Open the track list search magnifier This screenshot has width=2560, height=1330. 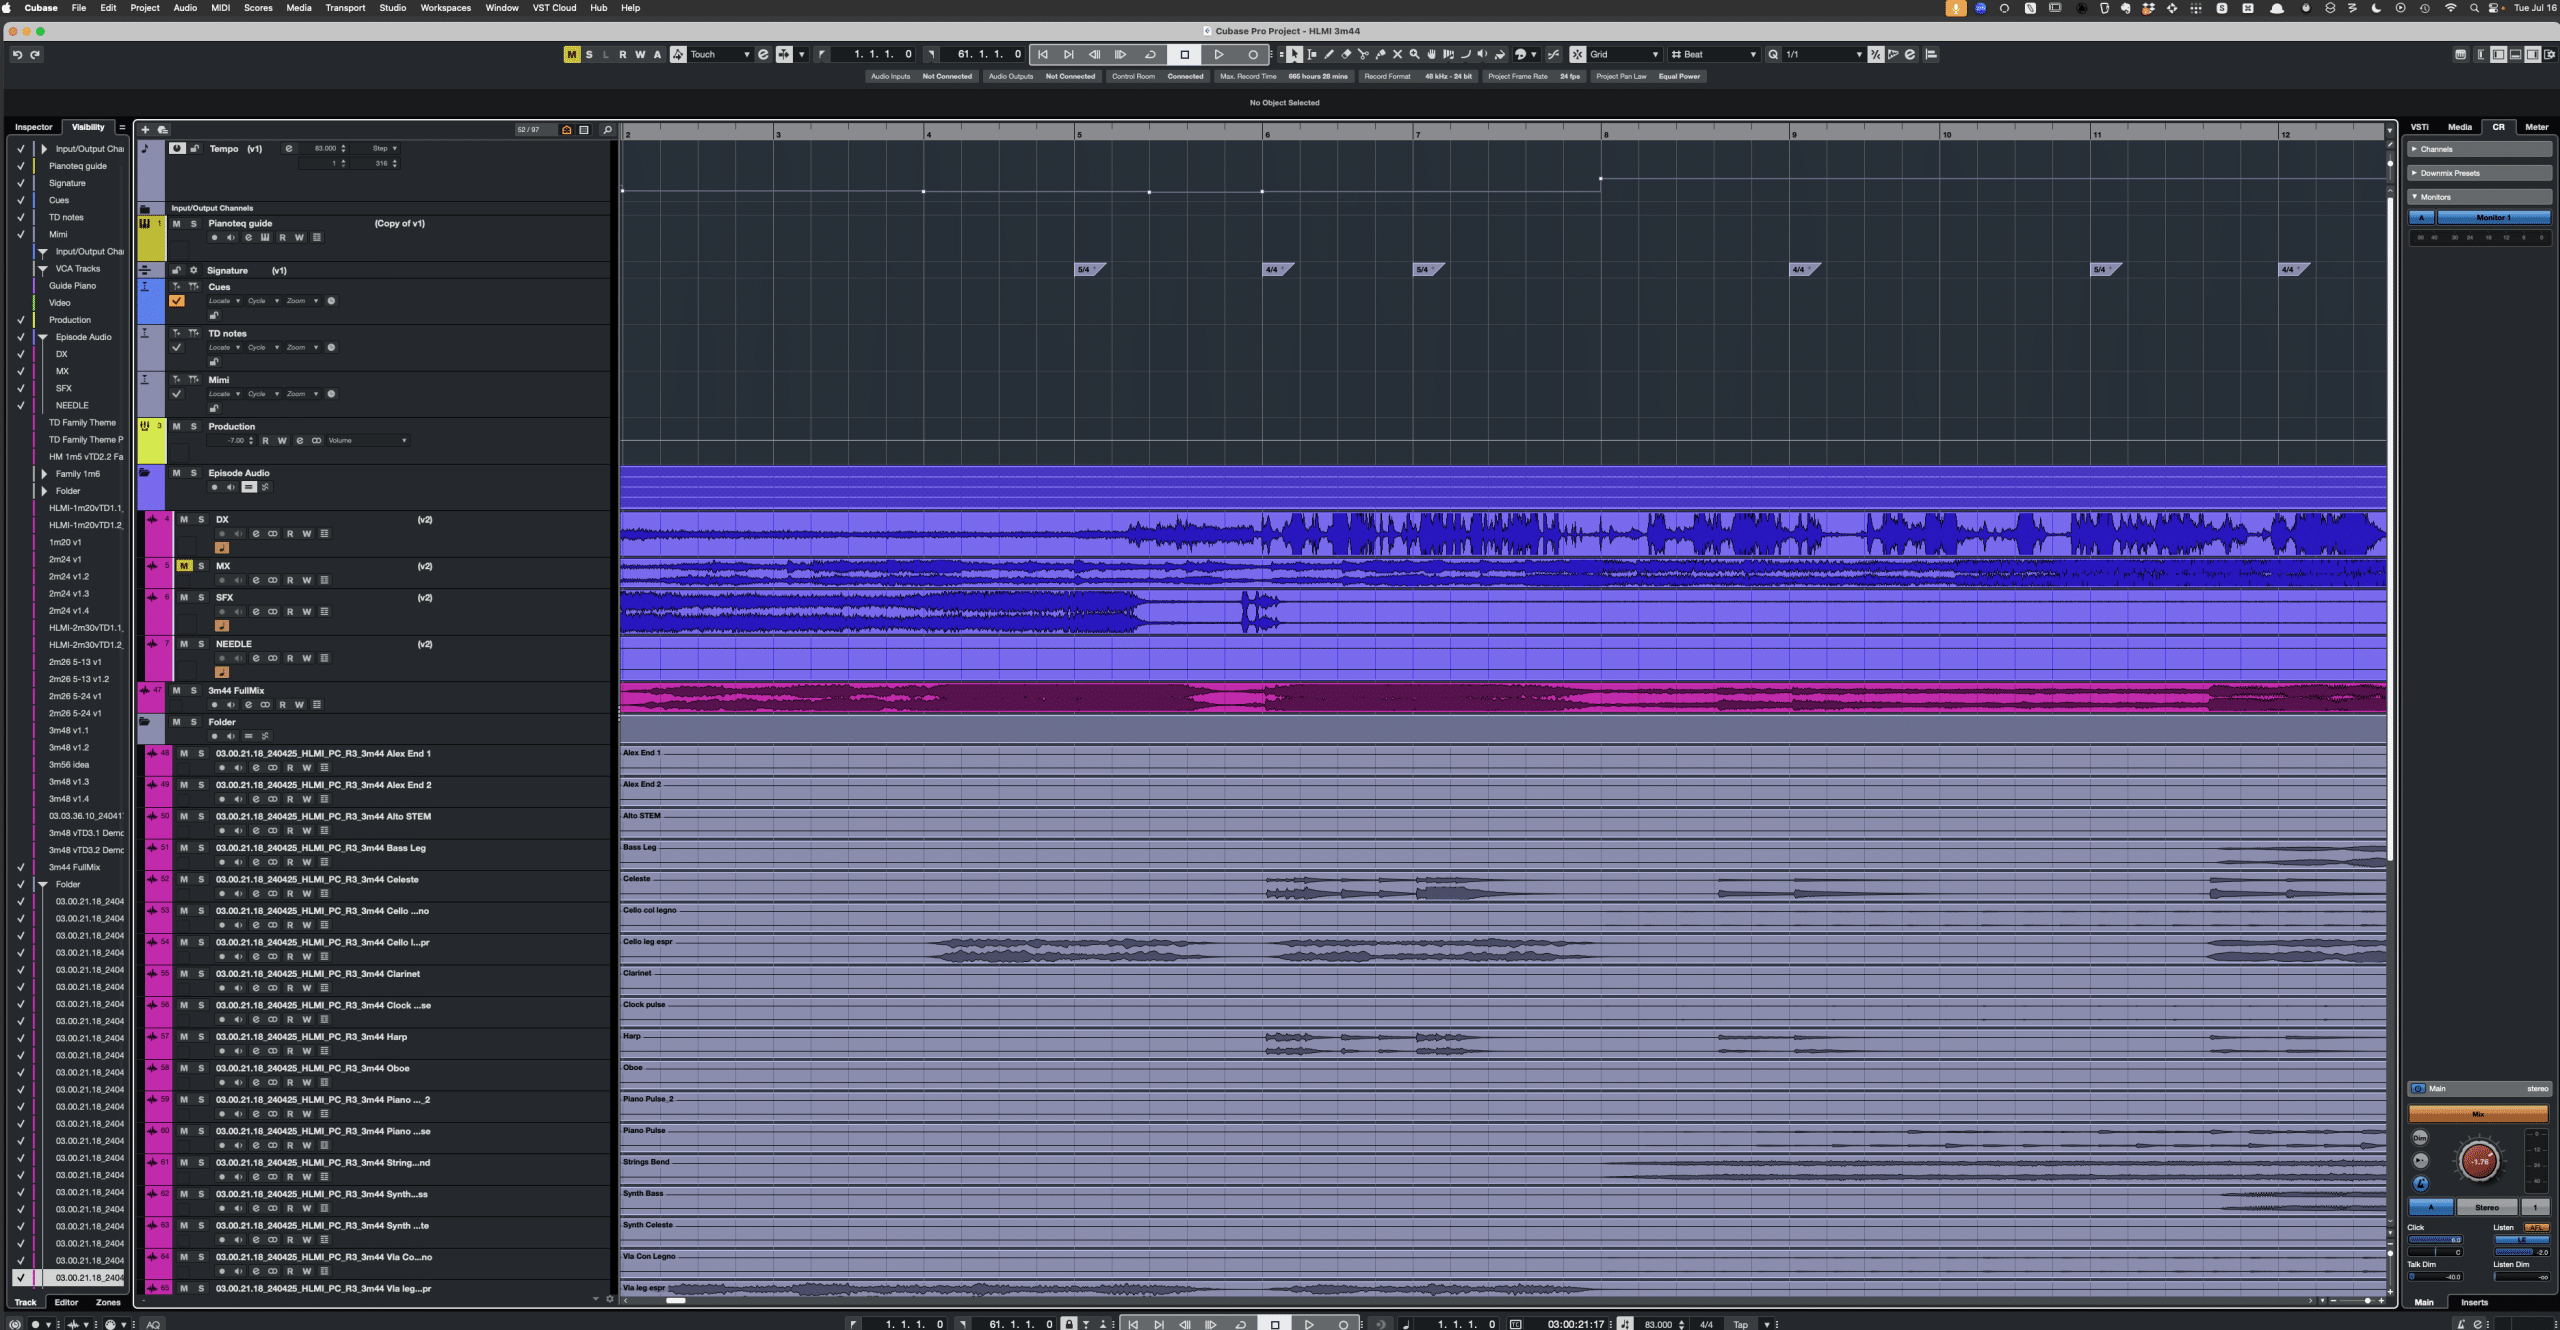click(x=607, y=130)
